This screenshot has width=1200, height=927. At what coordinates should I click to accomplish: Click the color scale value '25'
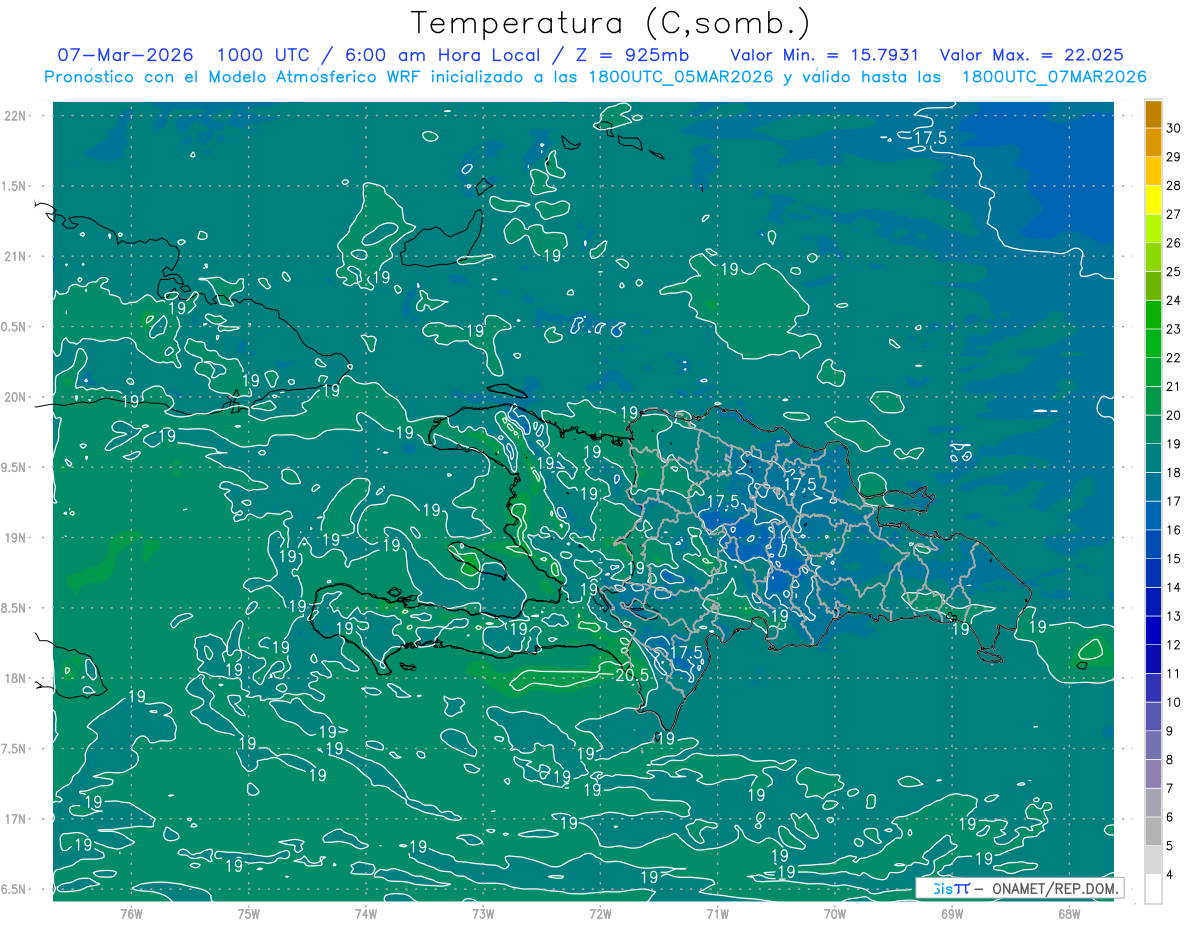(1174, 272)
